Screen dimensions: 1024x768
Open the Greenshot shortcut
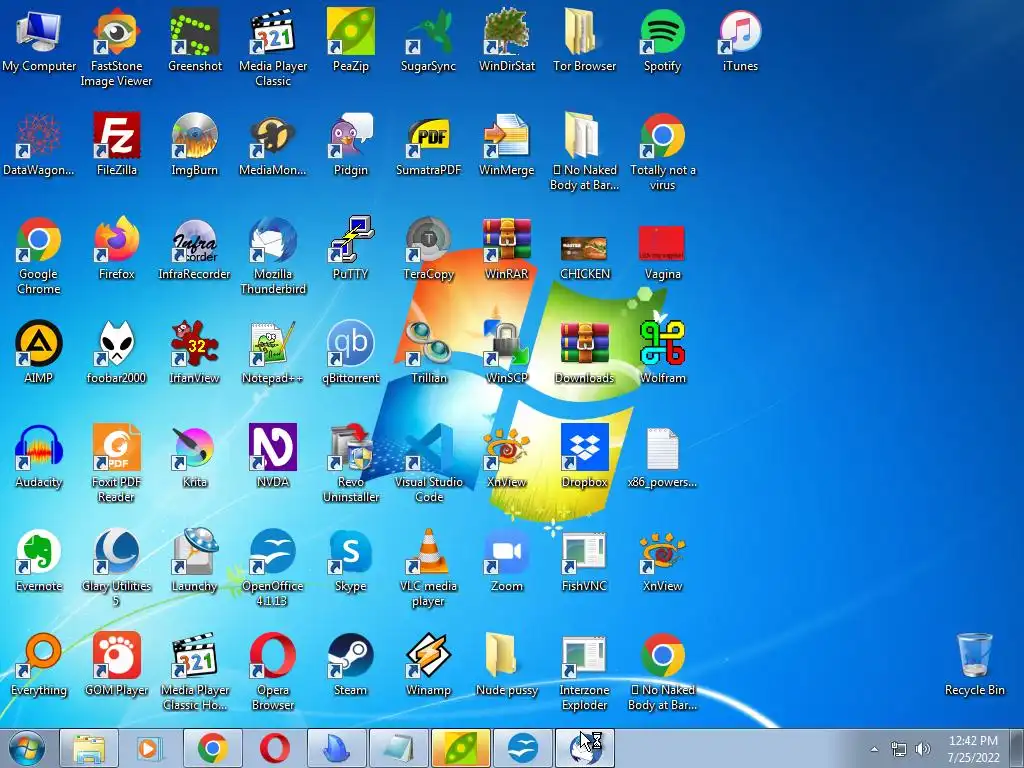[x=195, y=40]
